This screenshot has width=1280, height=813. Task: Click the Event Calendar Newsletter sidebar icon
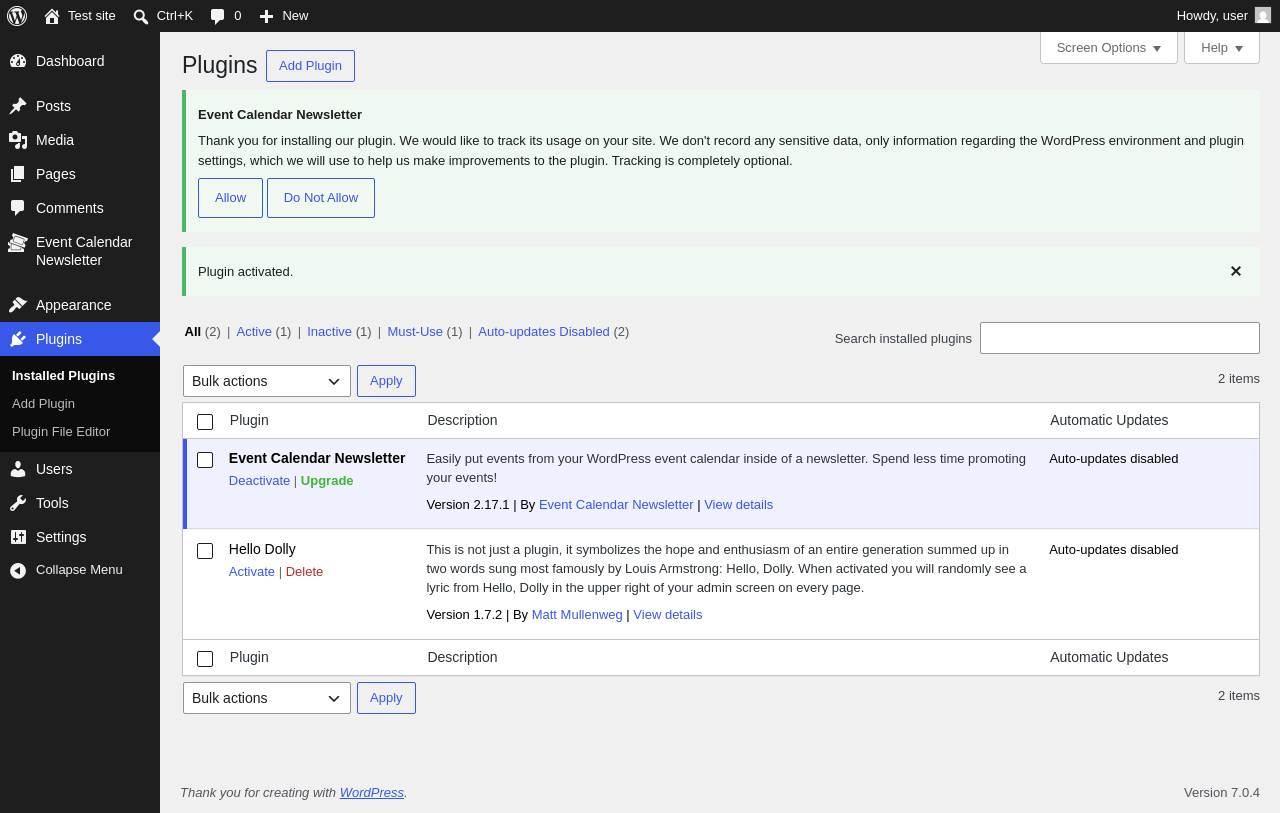pyautogui.click(x=18, y=242)
